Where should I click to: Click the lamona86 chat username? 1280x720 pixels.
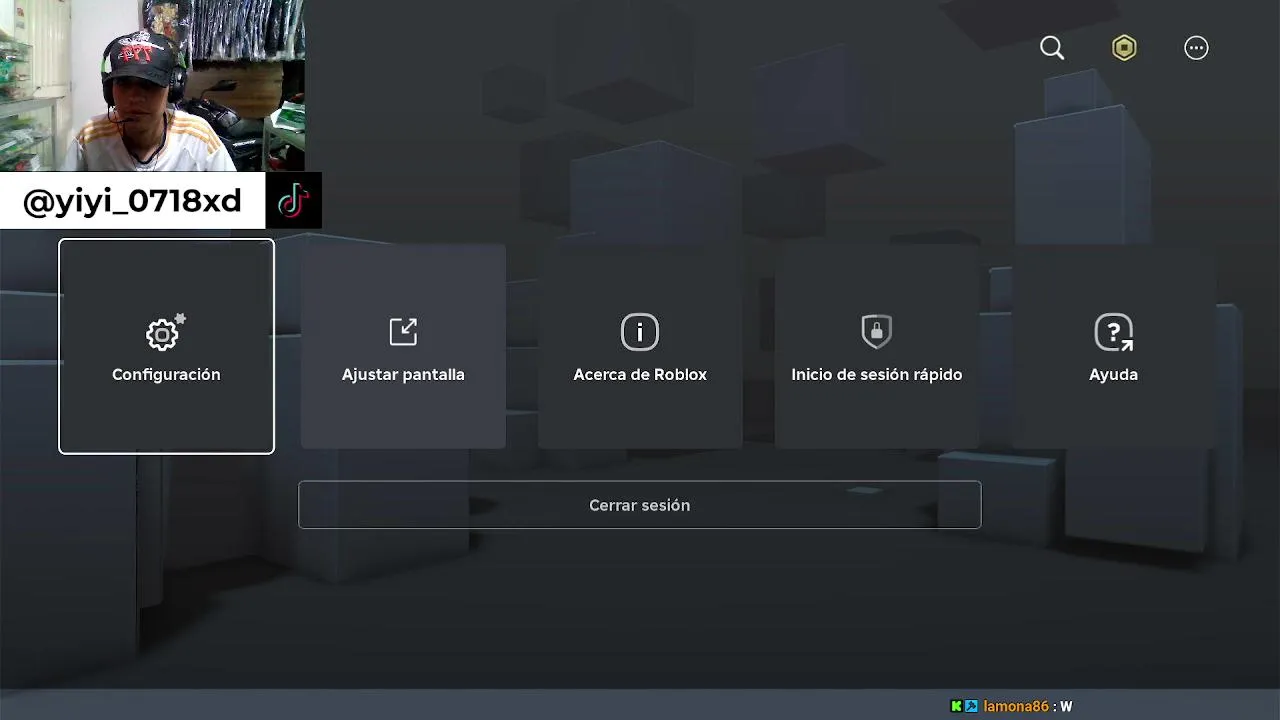tap(1016, 706)
